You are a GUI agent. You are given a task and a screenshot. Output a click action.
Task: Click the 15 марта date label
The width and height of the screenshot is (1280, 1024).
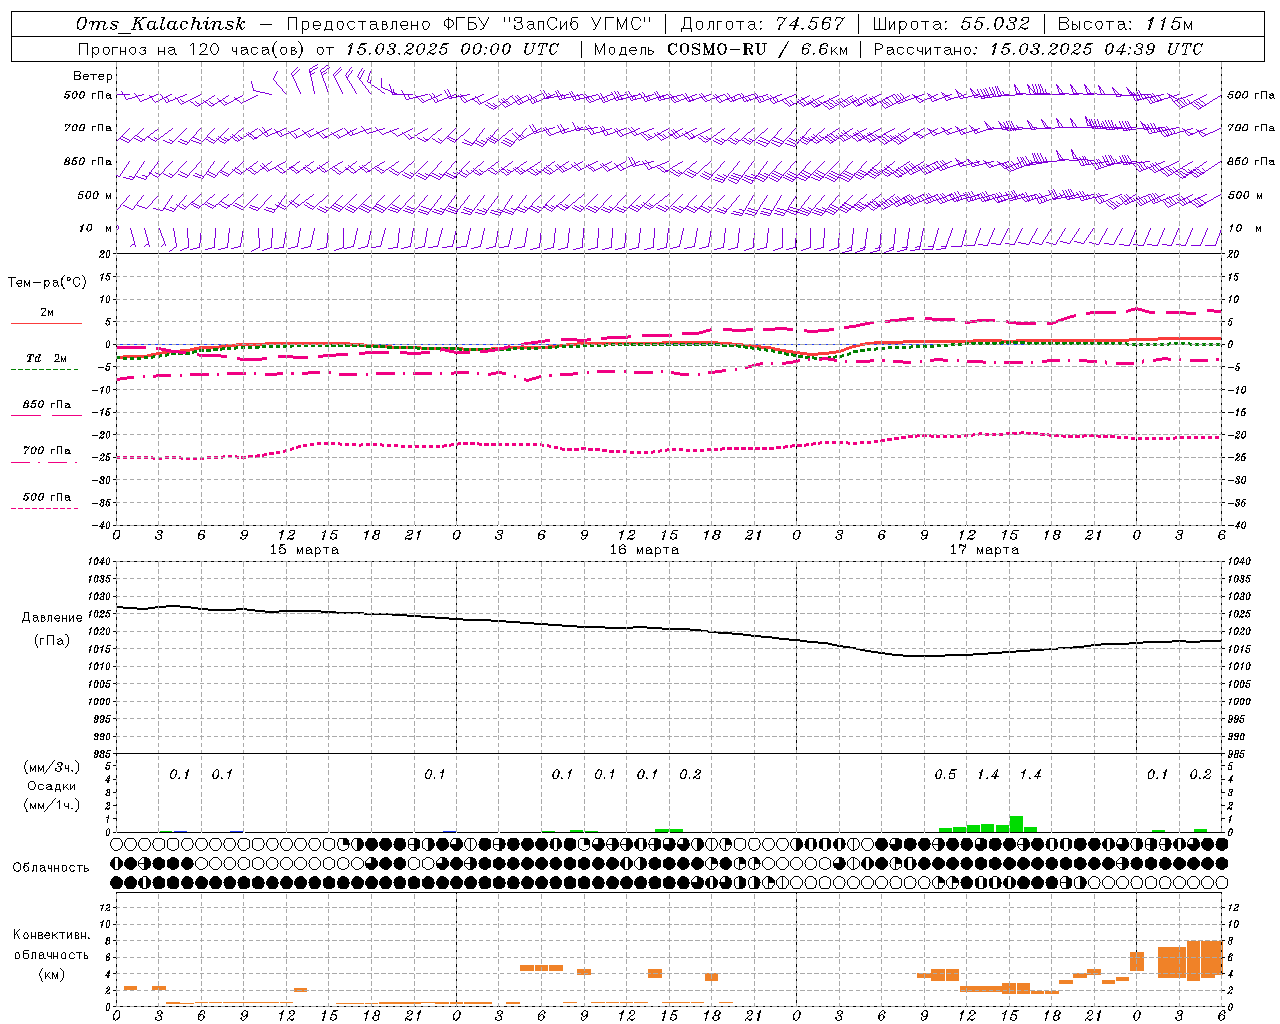pyautogui.click(x=304, y=549)
